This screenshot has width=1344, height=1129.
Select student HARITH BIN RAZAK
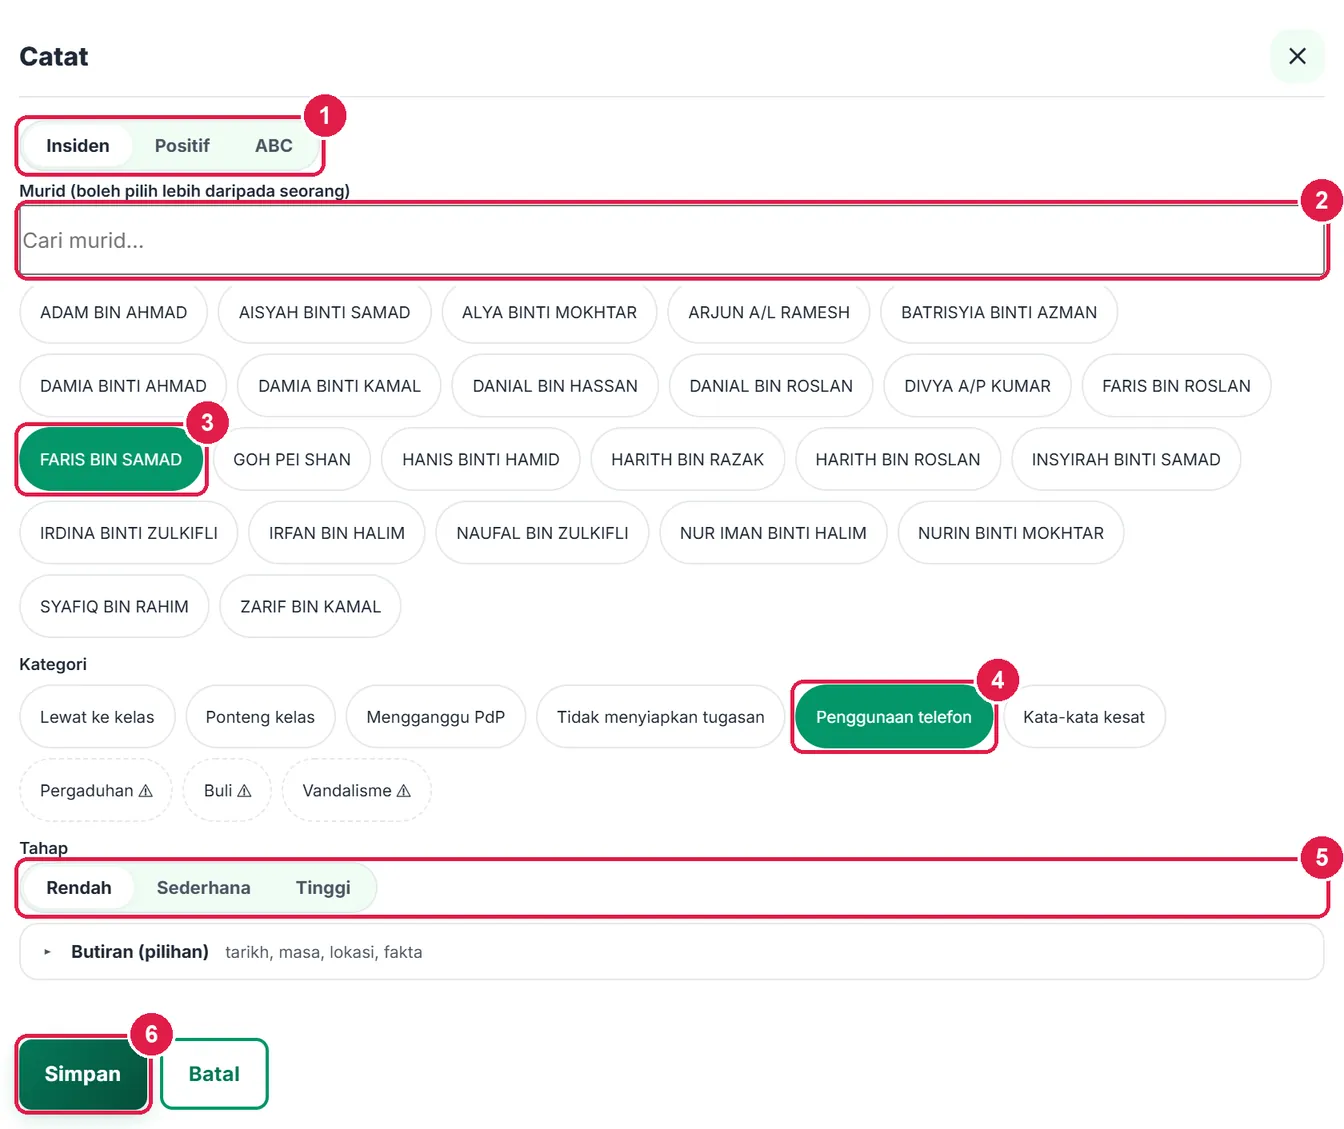click(688, 460)
